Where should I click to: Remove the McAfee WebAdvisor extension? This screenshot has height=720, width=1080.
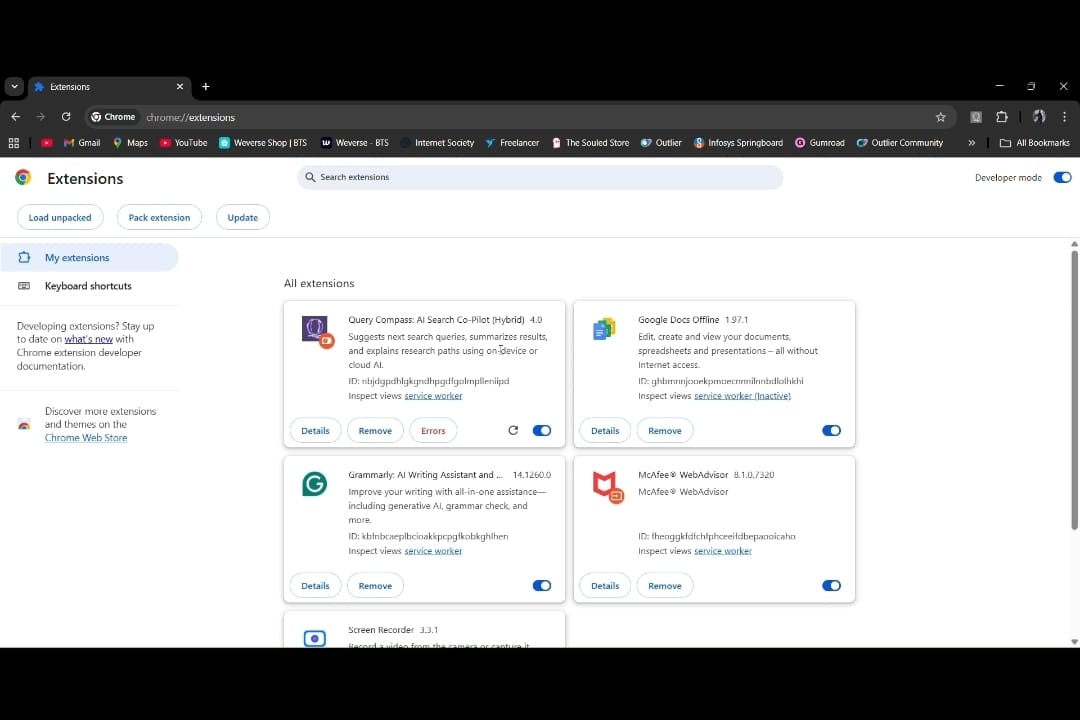click(x=665, y=586)
